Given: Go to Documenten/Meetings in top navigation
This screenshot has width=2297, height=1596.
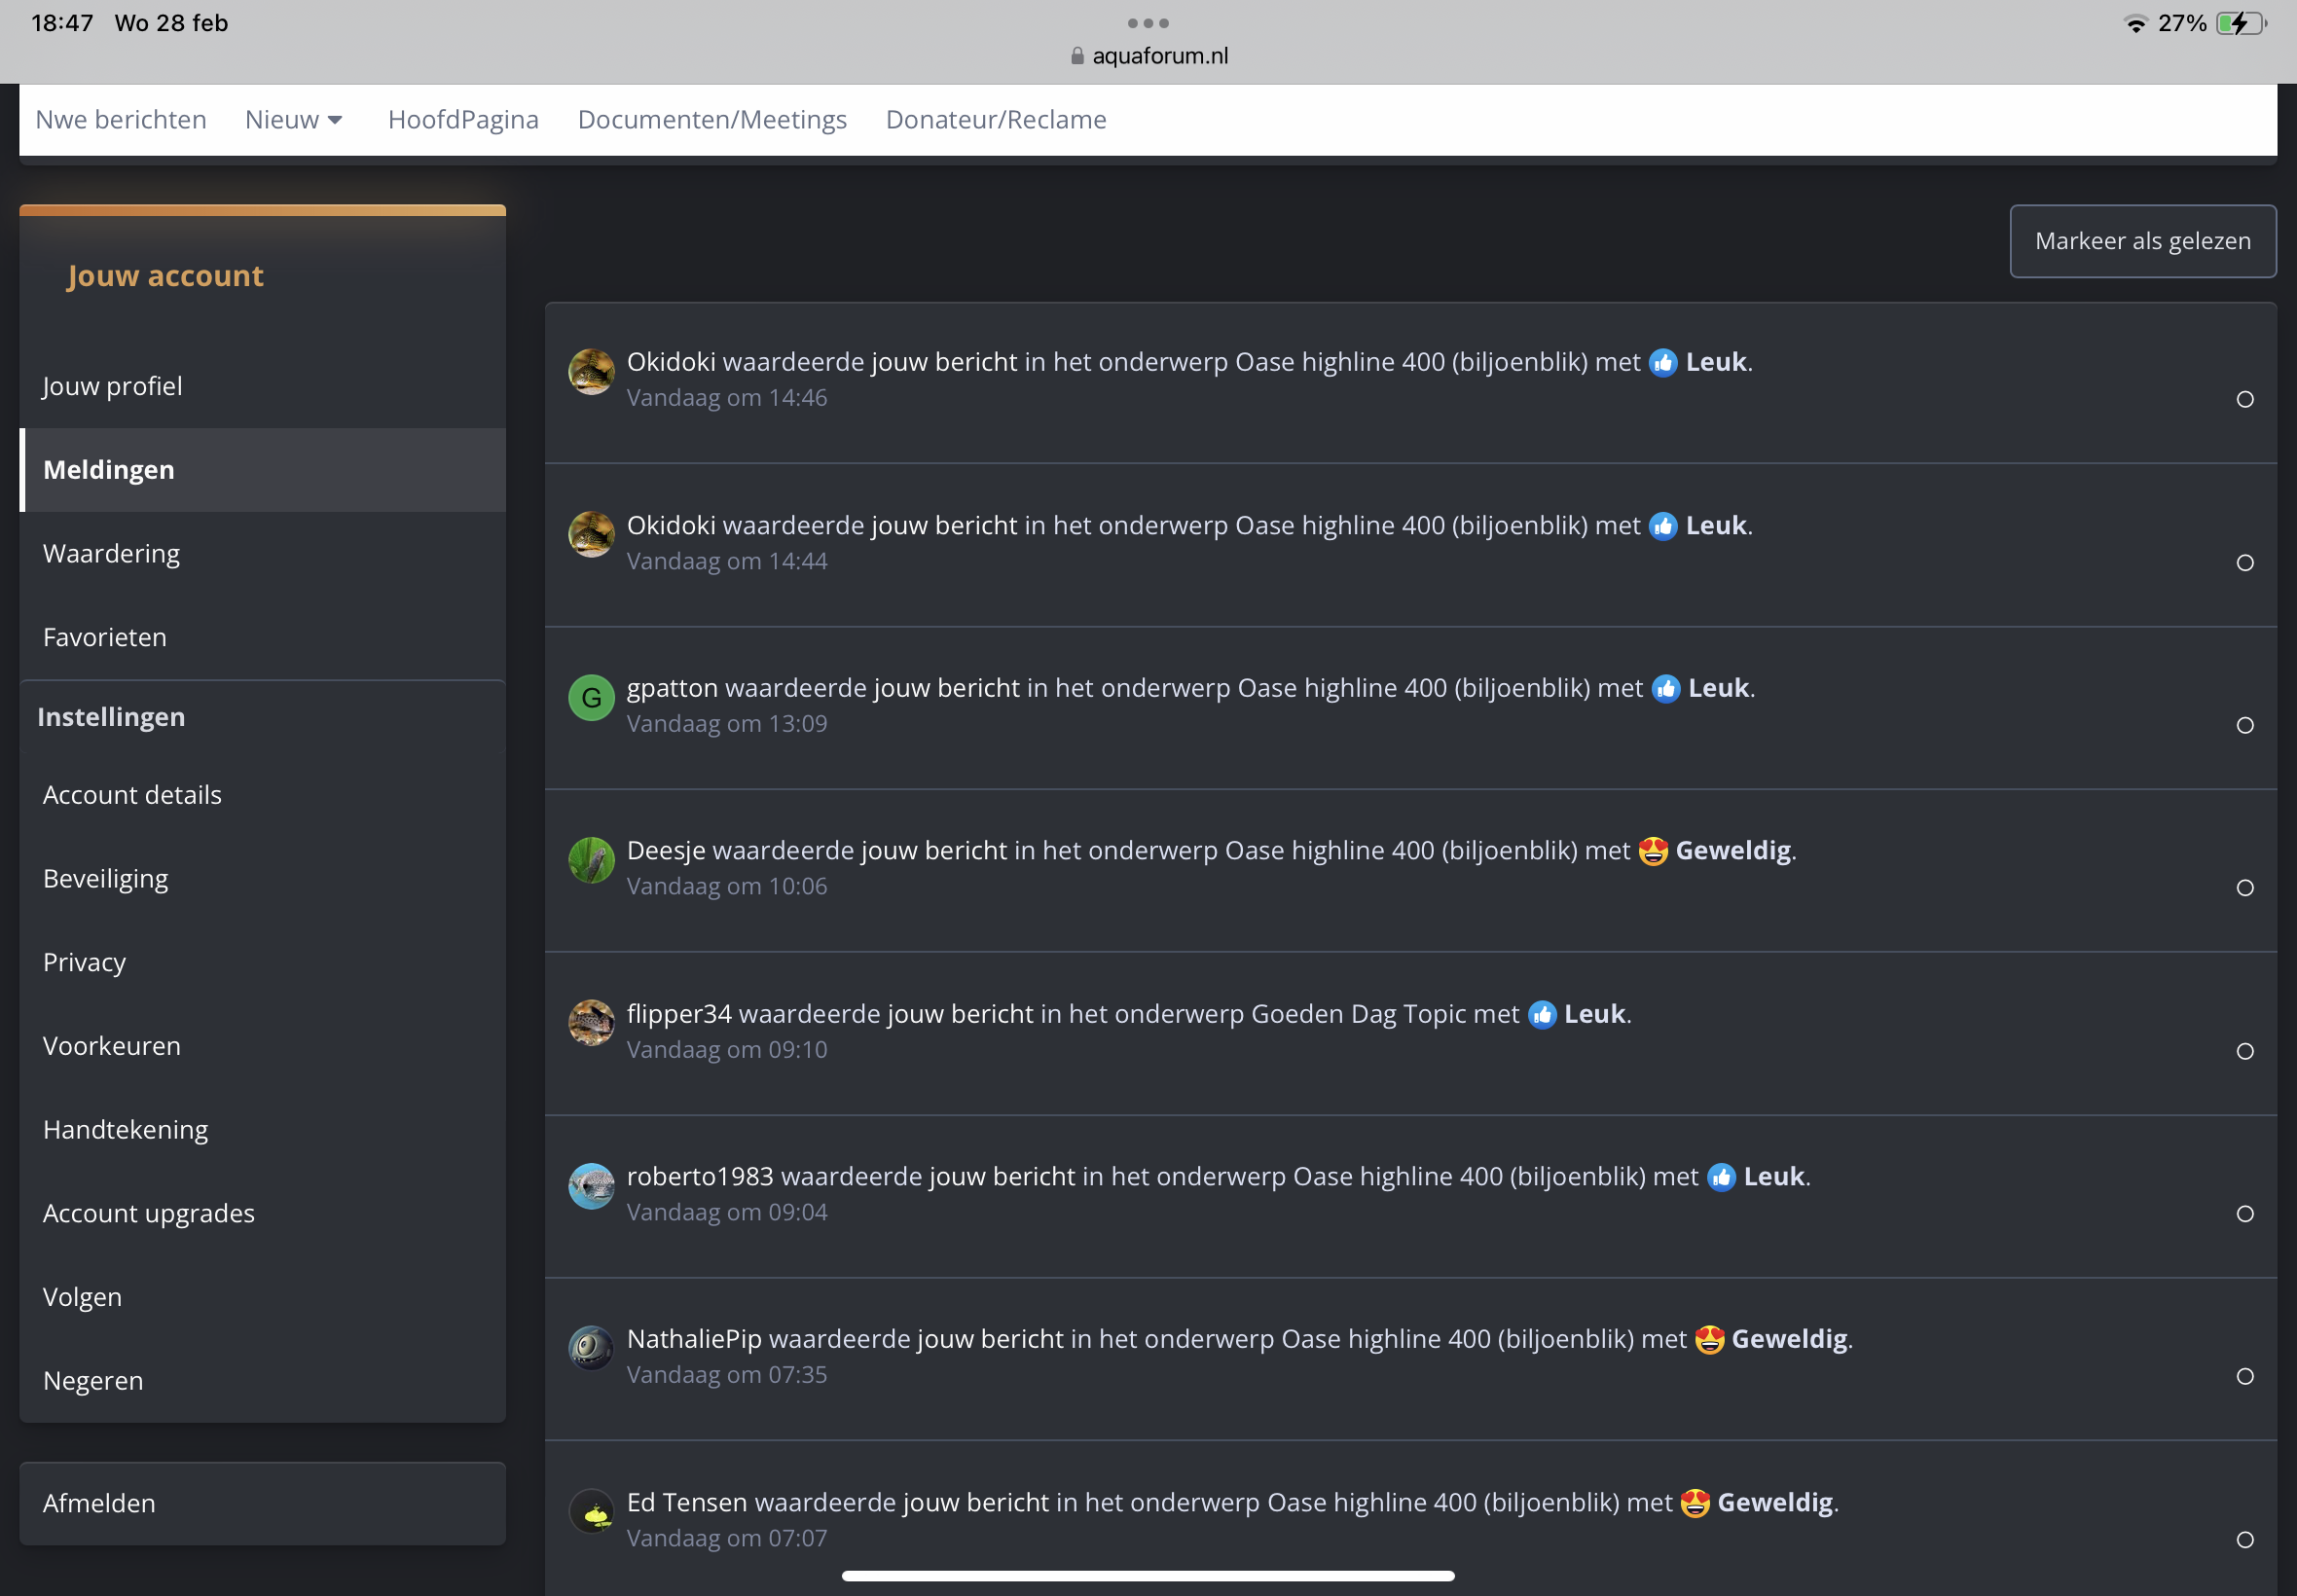Looking at the screenshot, I should point(712,120).
